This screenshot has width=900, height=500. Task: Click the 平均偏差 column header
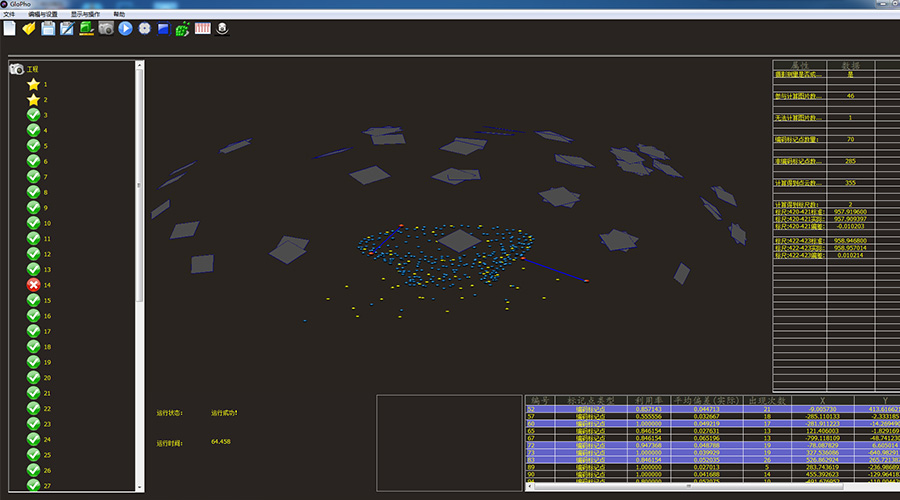click(x=696, y=400)
